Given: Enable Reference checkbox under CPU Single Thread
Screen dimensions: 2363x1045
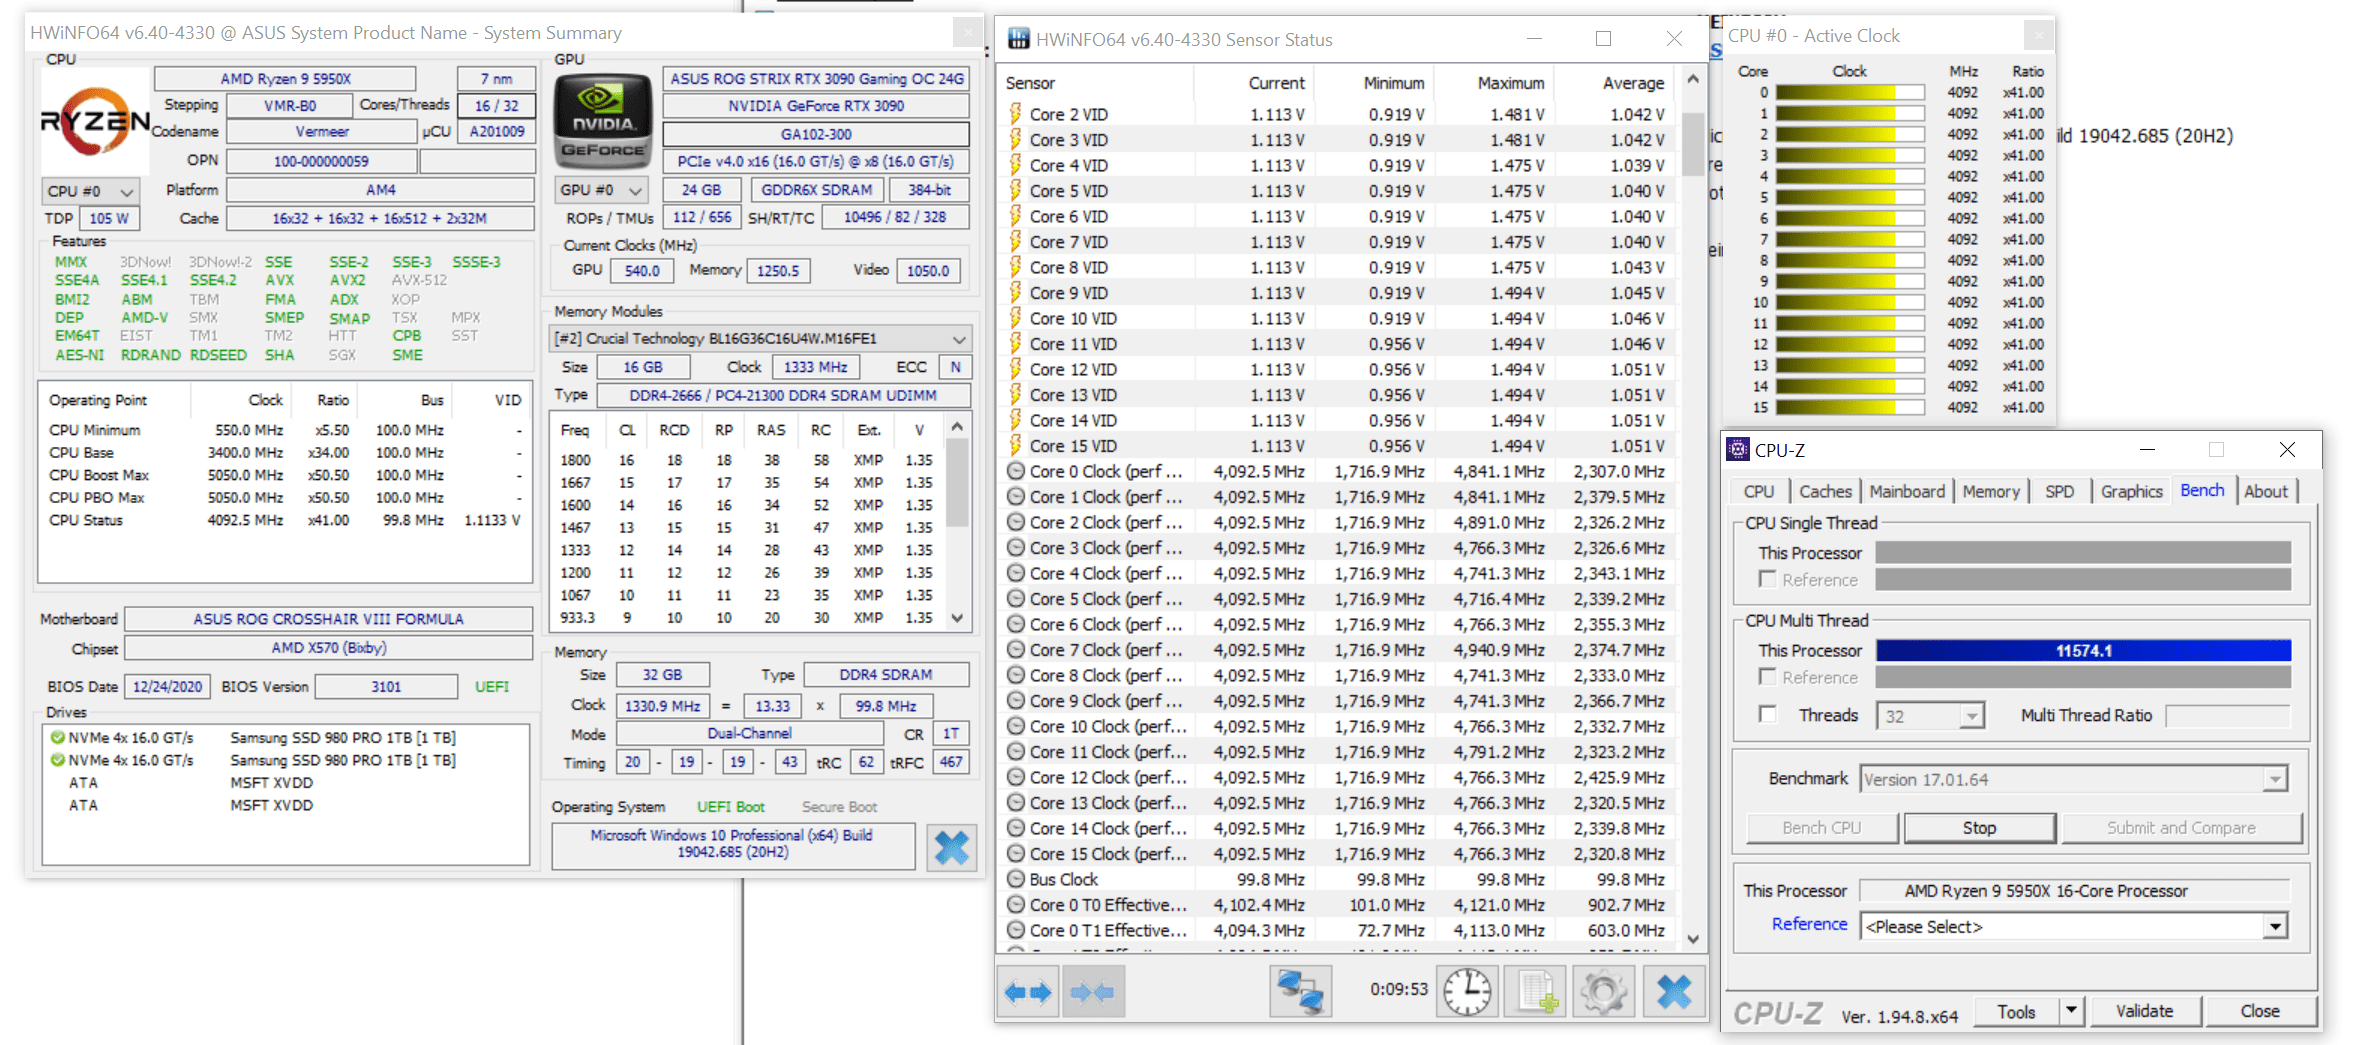Looking at the screenshot, I should point(1768,580).
